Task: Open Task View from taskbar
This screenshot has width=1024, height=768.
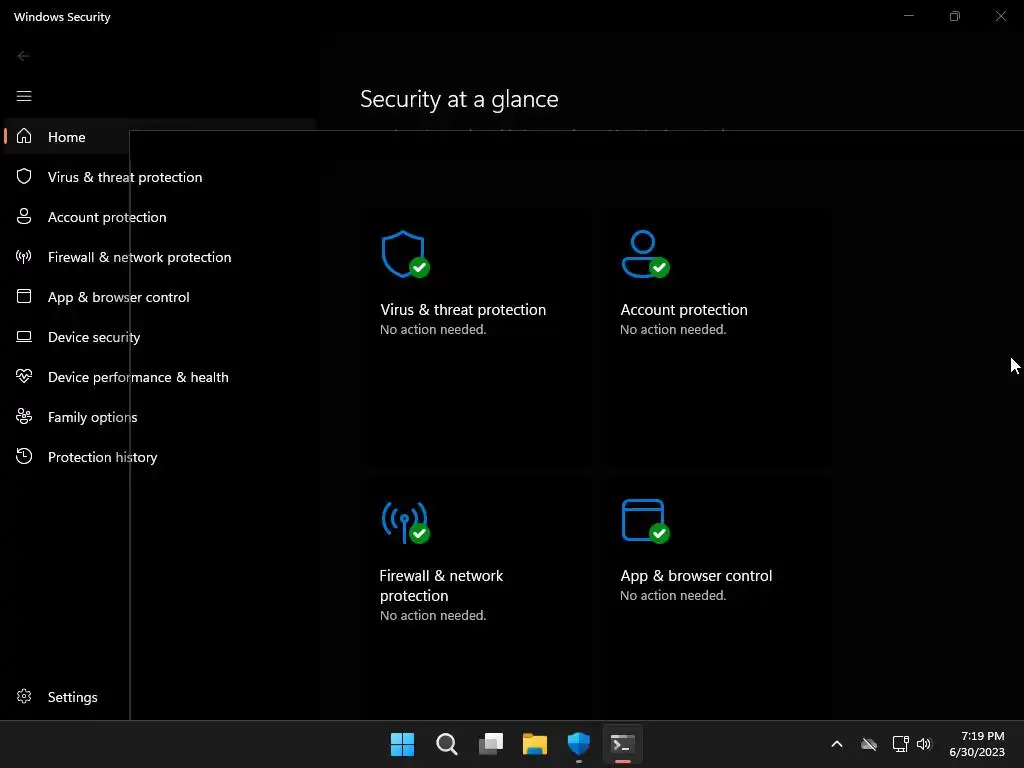Action: (491, 744)
